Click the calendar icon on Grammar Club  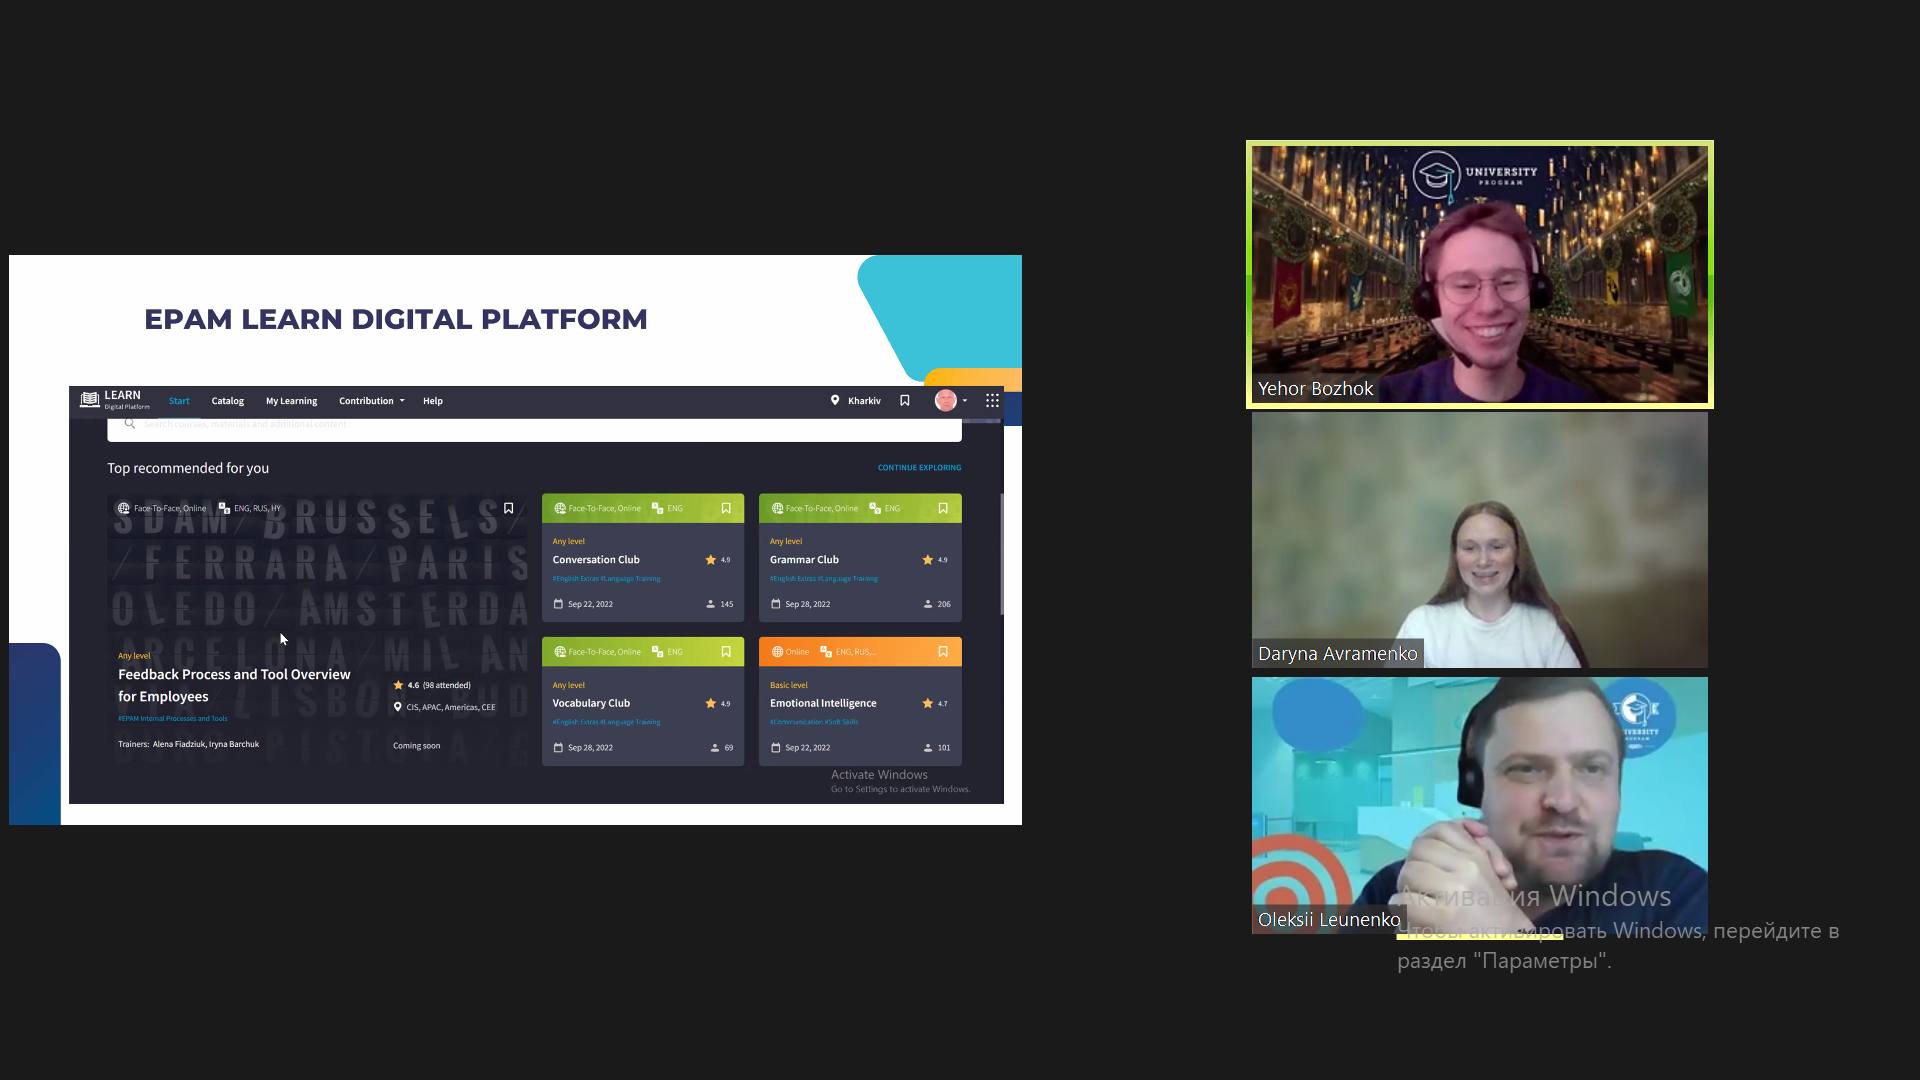coord(775,604)
